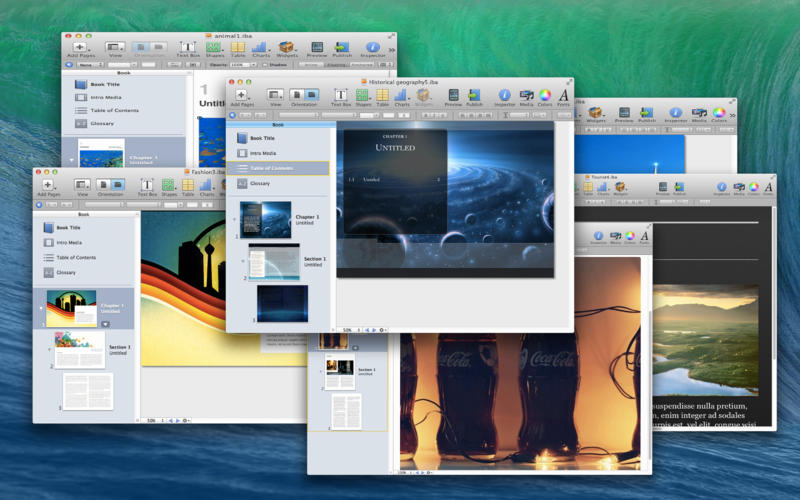Open Fonts panel in Historical geography5 toolbar
The height and width of the screenshot is (500, 800).
(x=564, y=96)
